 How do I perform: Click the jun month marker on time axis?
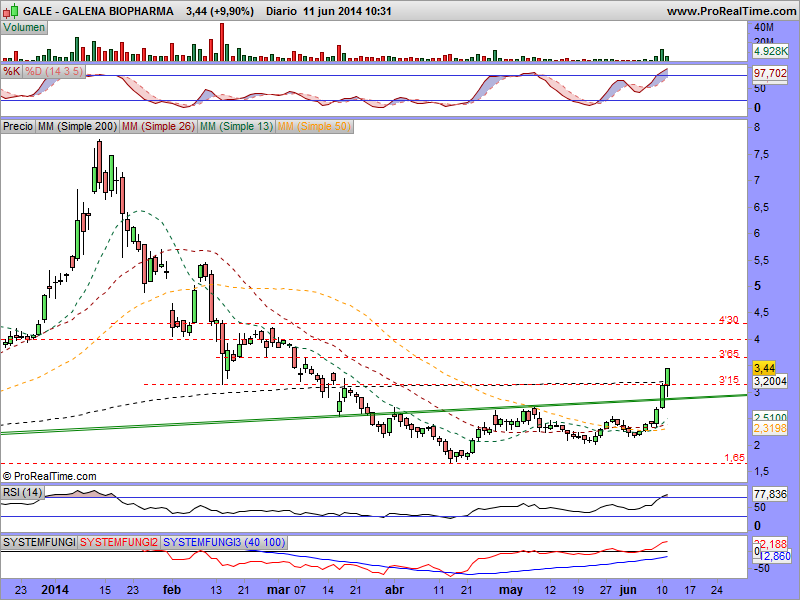click(628, 590)
